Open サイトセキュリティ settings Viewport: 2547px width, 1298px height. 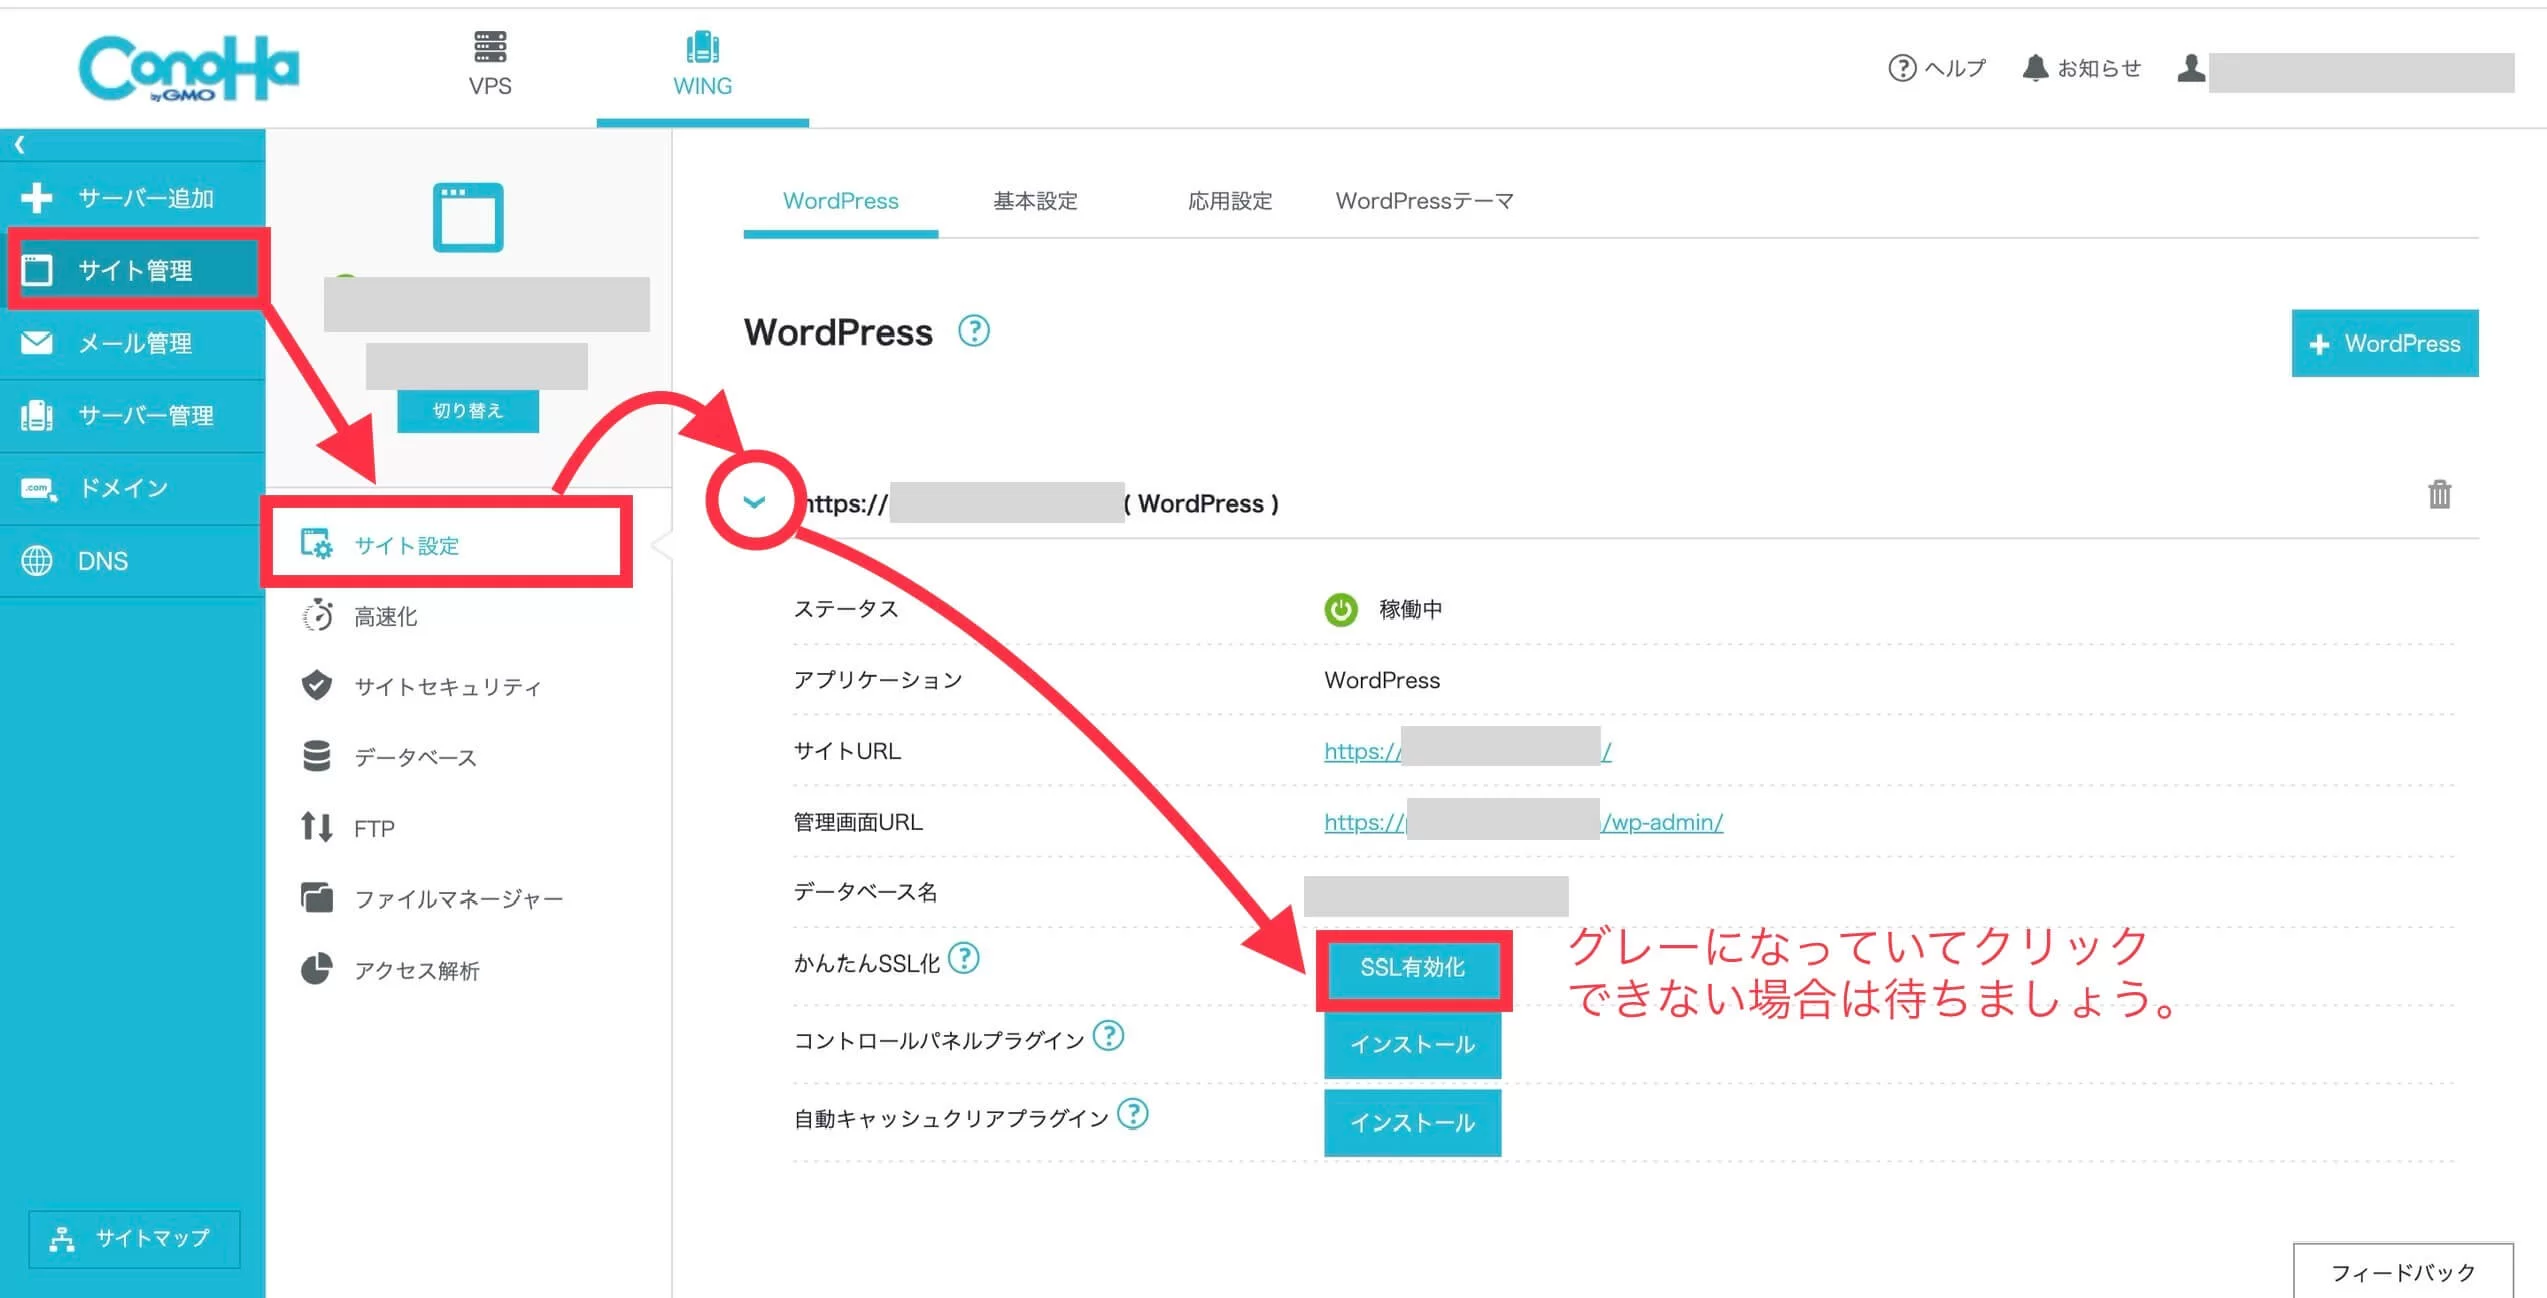[421, 686]
